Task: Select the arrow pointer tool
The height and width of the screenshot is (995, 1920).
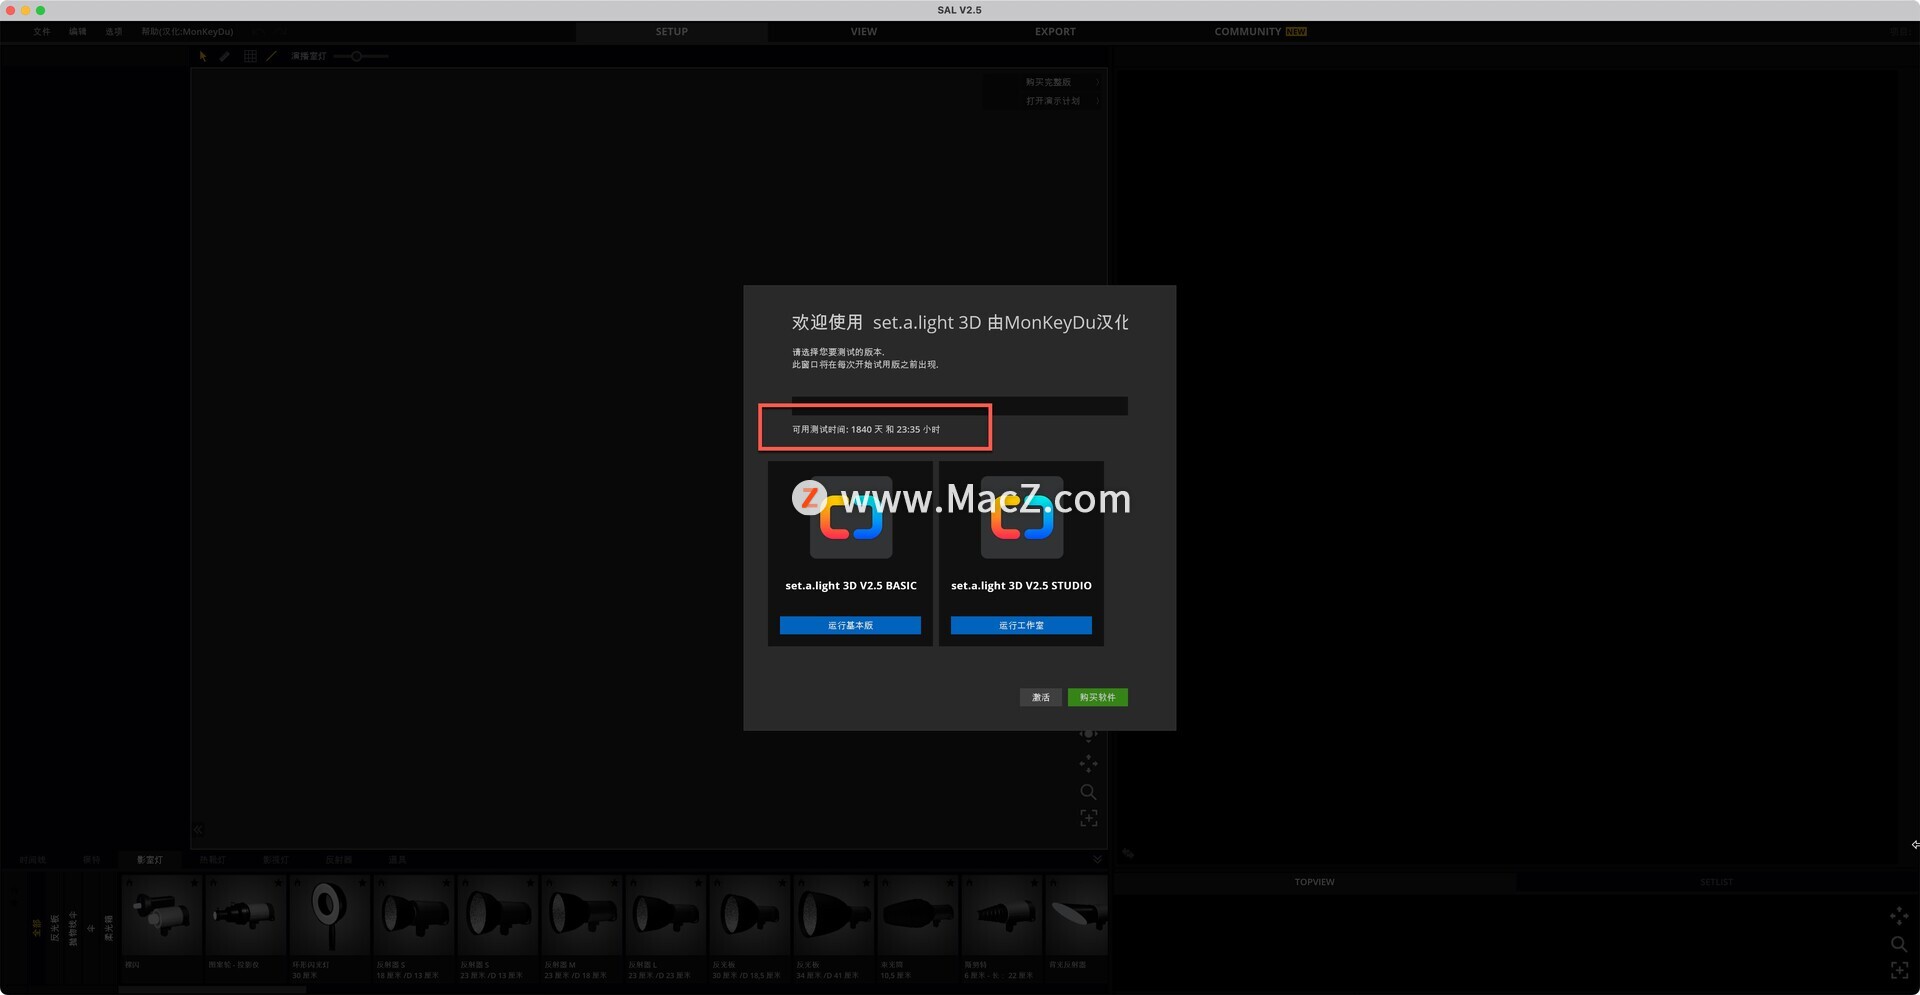Action: [202, 56]
